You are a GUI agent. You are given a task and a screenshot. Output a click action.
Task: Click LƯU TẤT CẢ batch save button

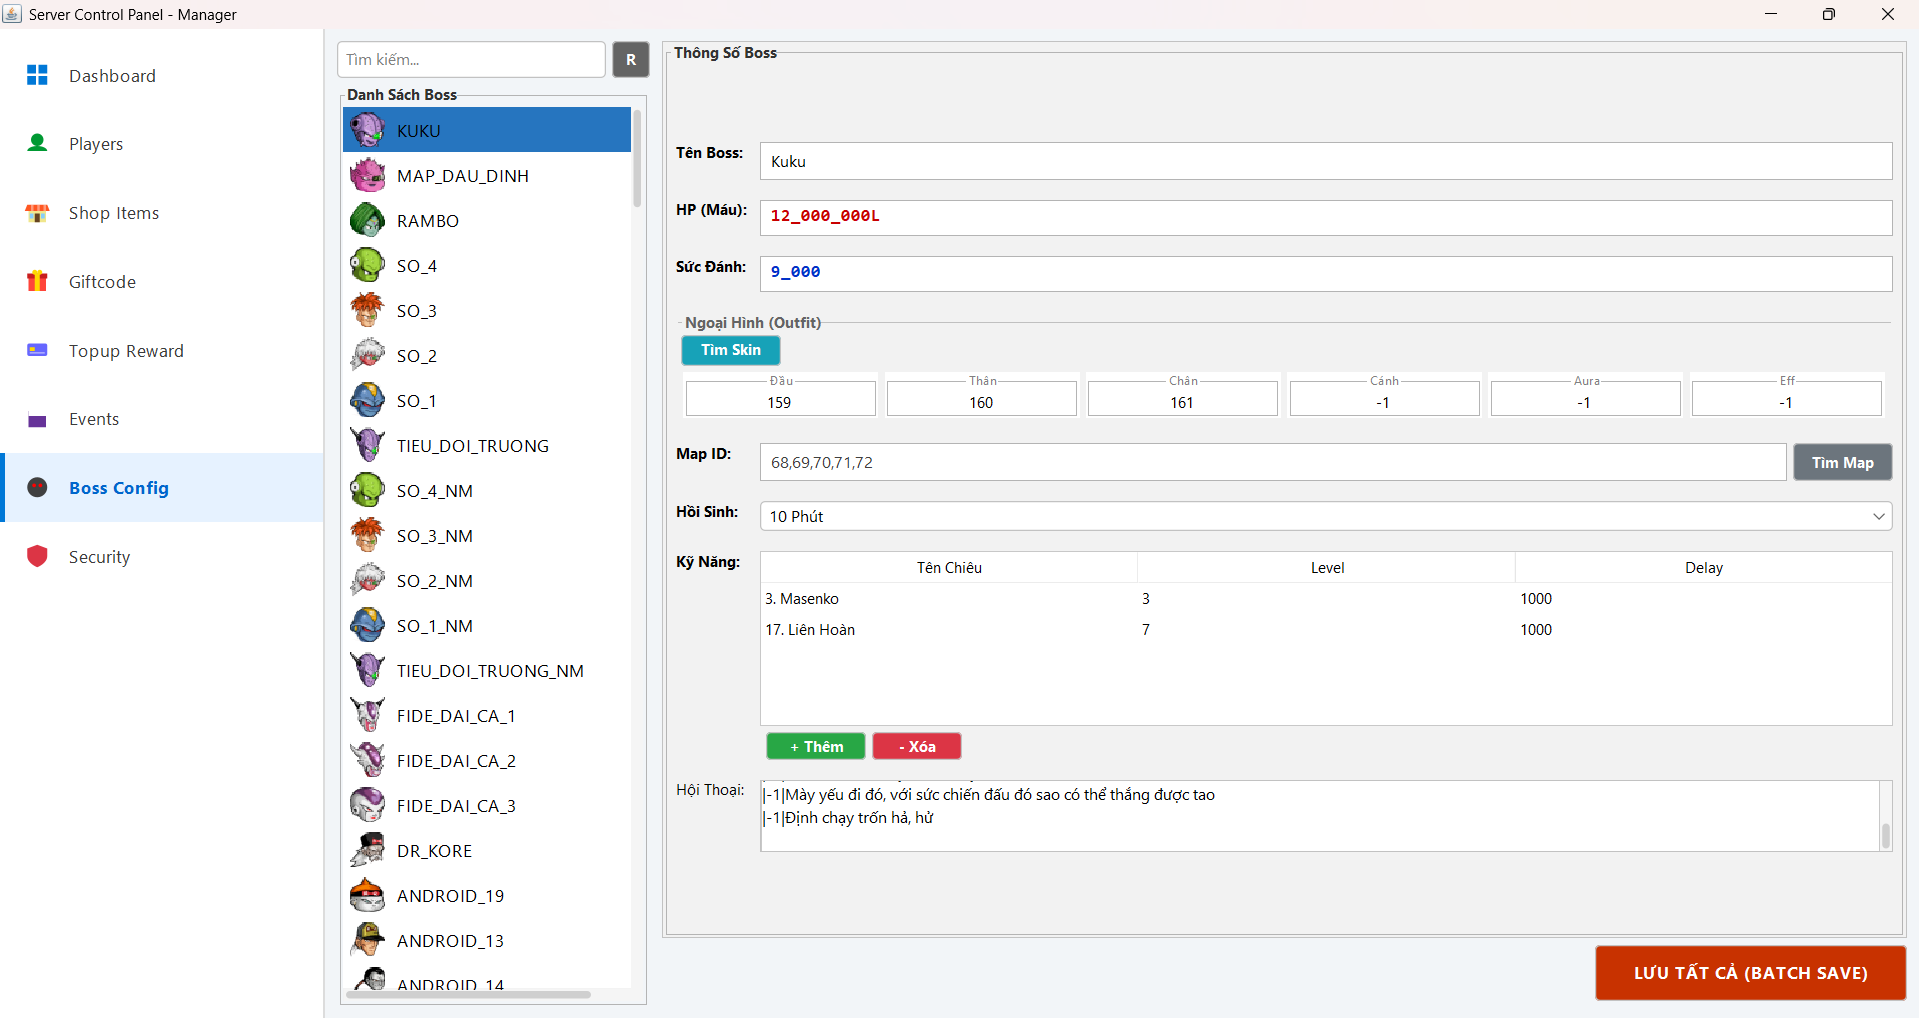click(1750, 972)
